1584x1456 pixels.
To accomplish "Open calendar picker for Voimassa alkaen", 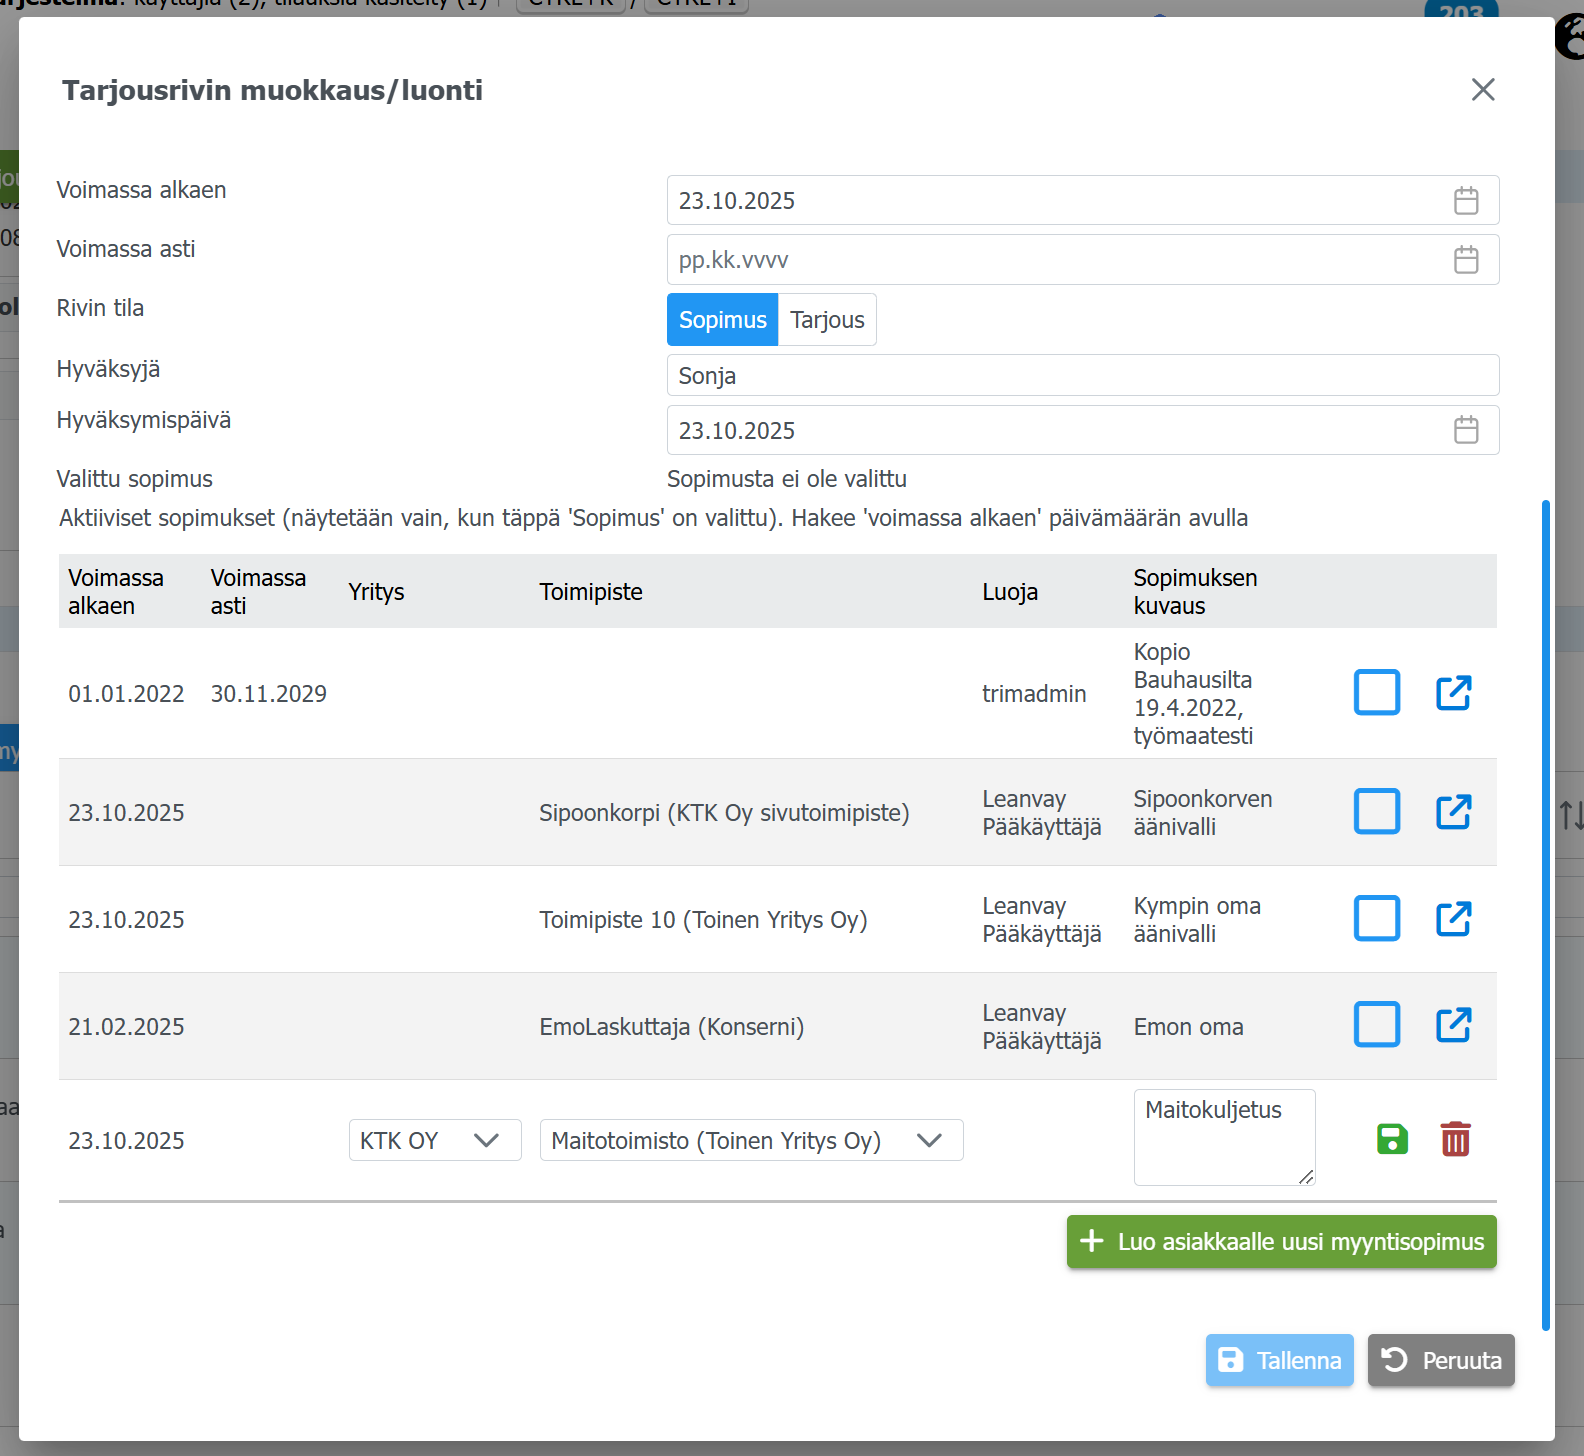I will pos(1465,201).
